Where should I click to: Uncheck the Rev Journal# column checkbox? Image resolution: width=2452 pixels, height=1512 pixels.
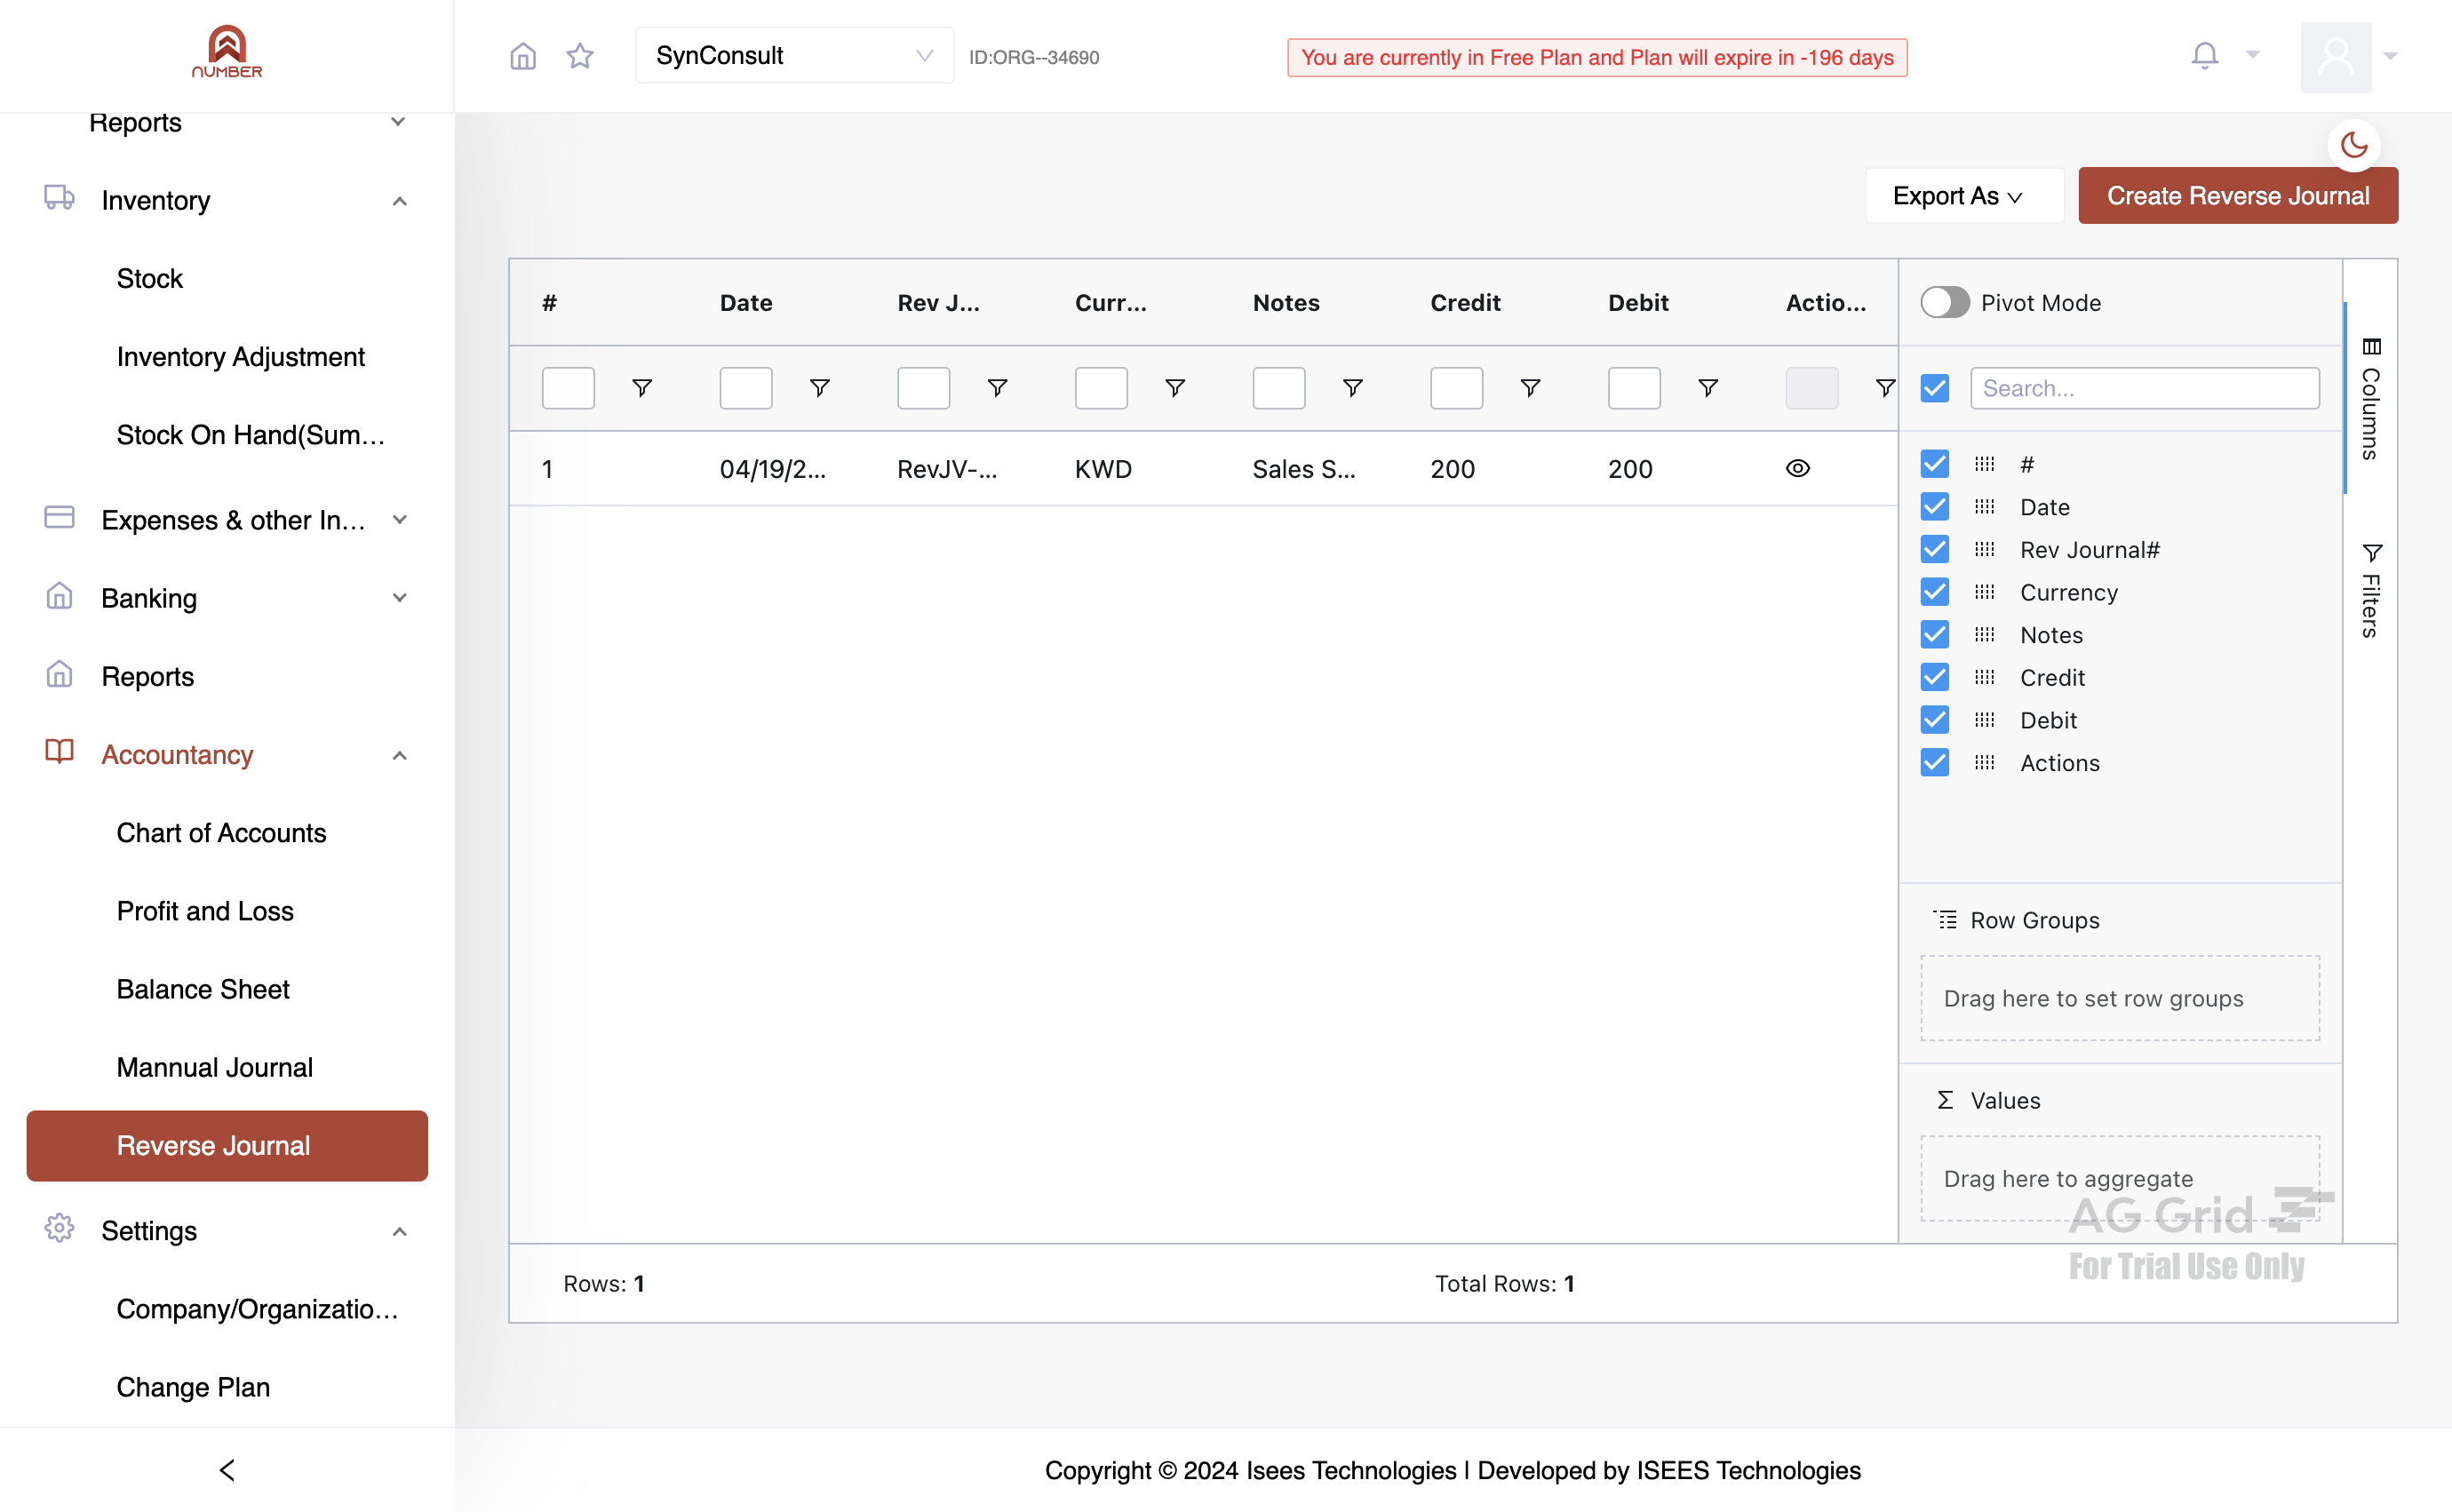point(1935,549)
